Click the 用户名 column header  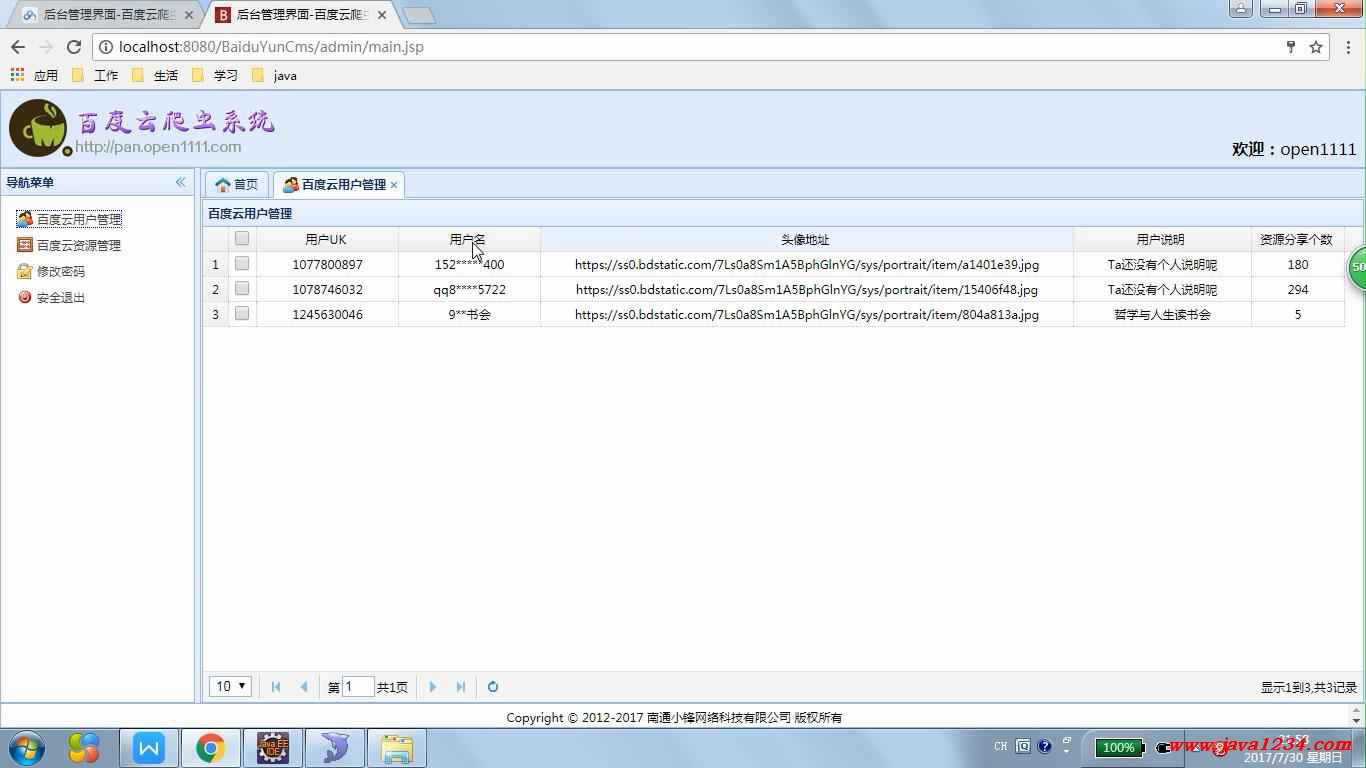pos(469,240)
